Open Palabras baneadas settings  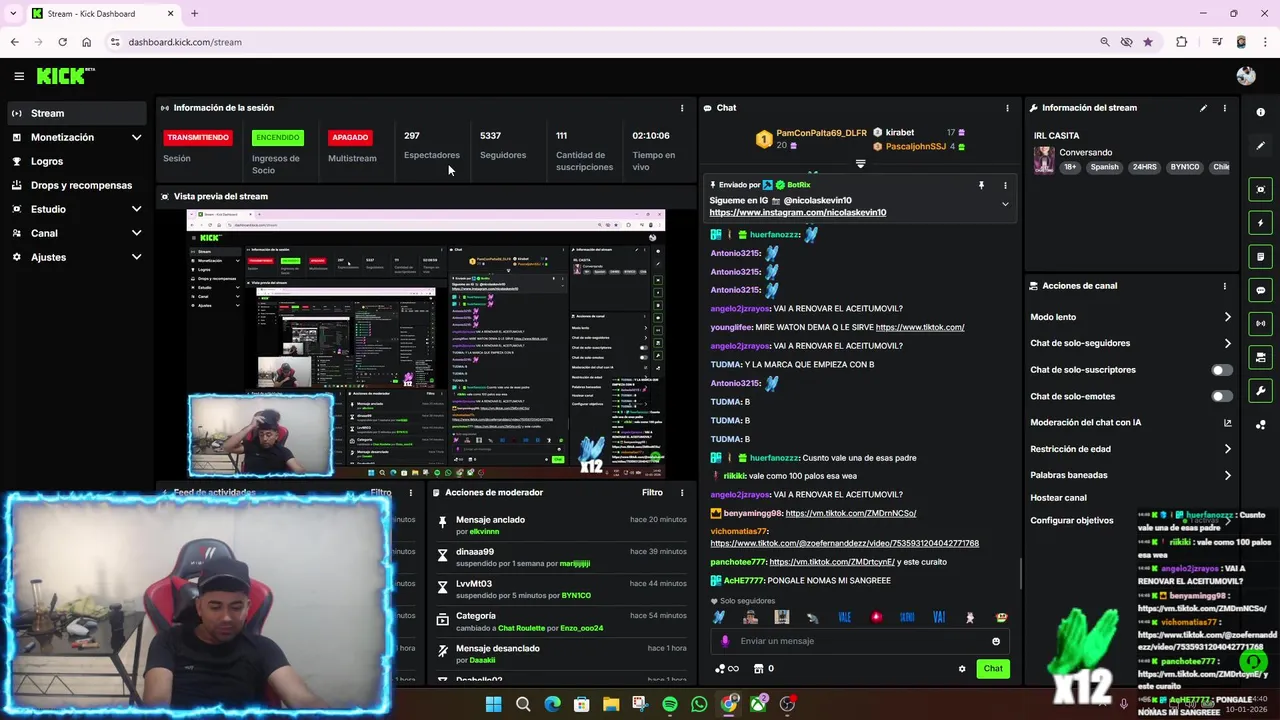pos(1130,475)
